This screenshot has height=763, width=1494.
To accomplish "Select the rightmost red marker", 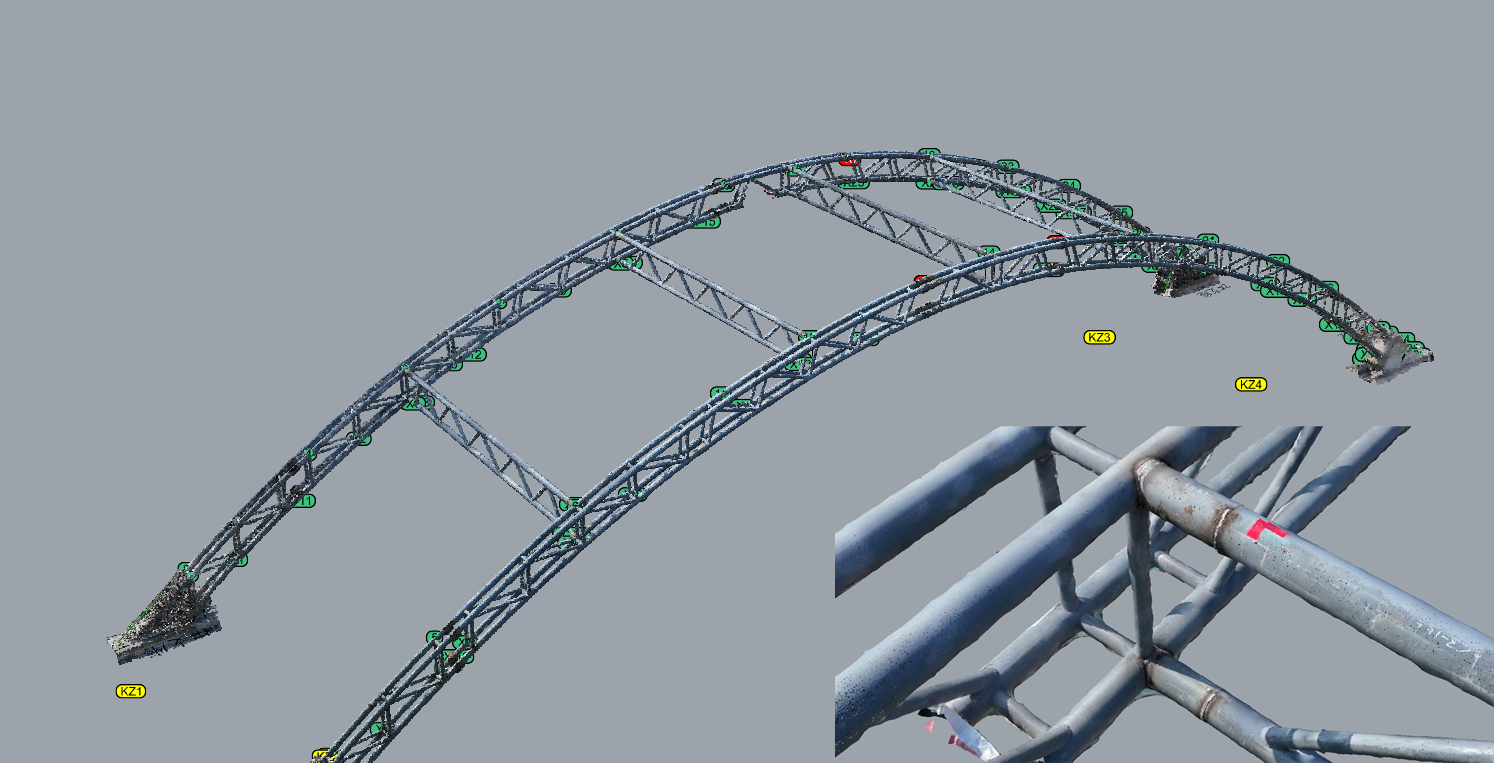I will tap(1056, 238).
